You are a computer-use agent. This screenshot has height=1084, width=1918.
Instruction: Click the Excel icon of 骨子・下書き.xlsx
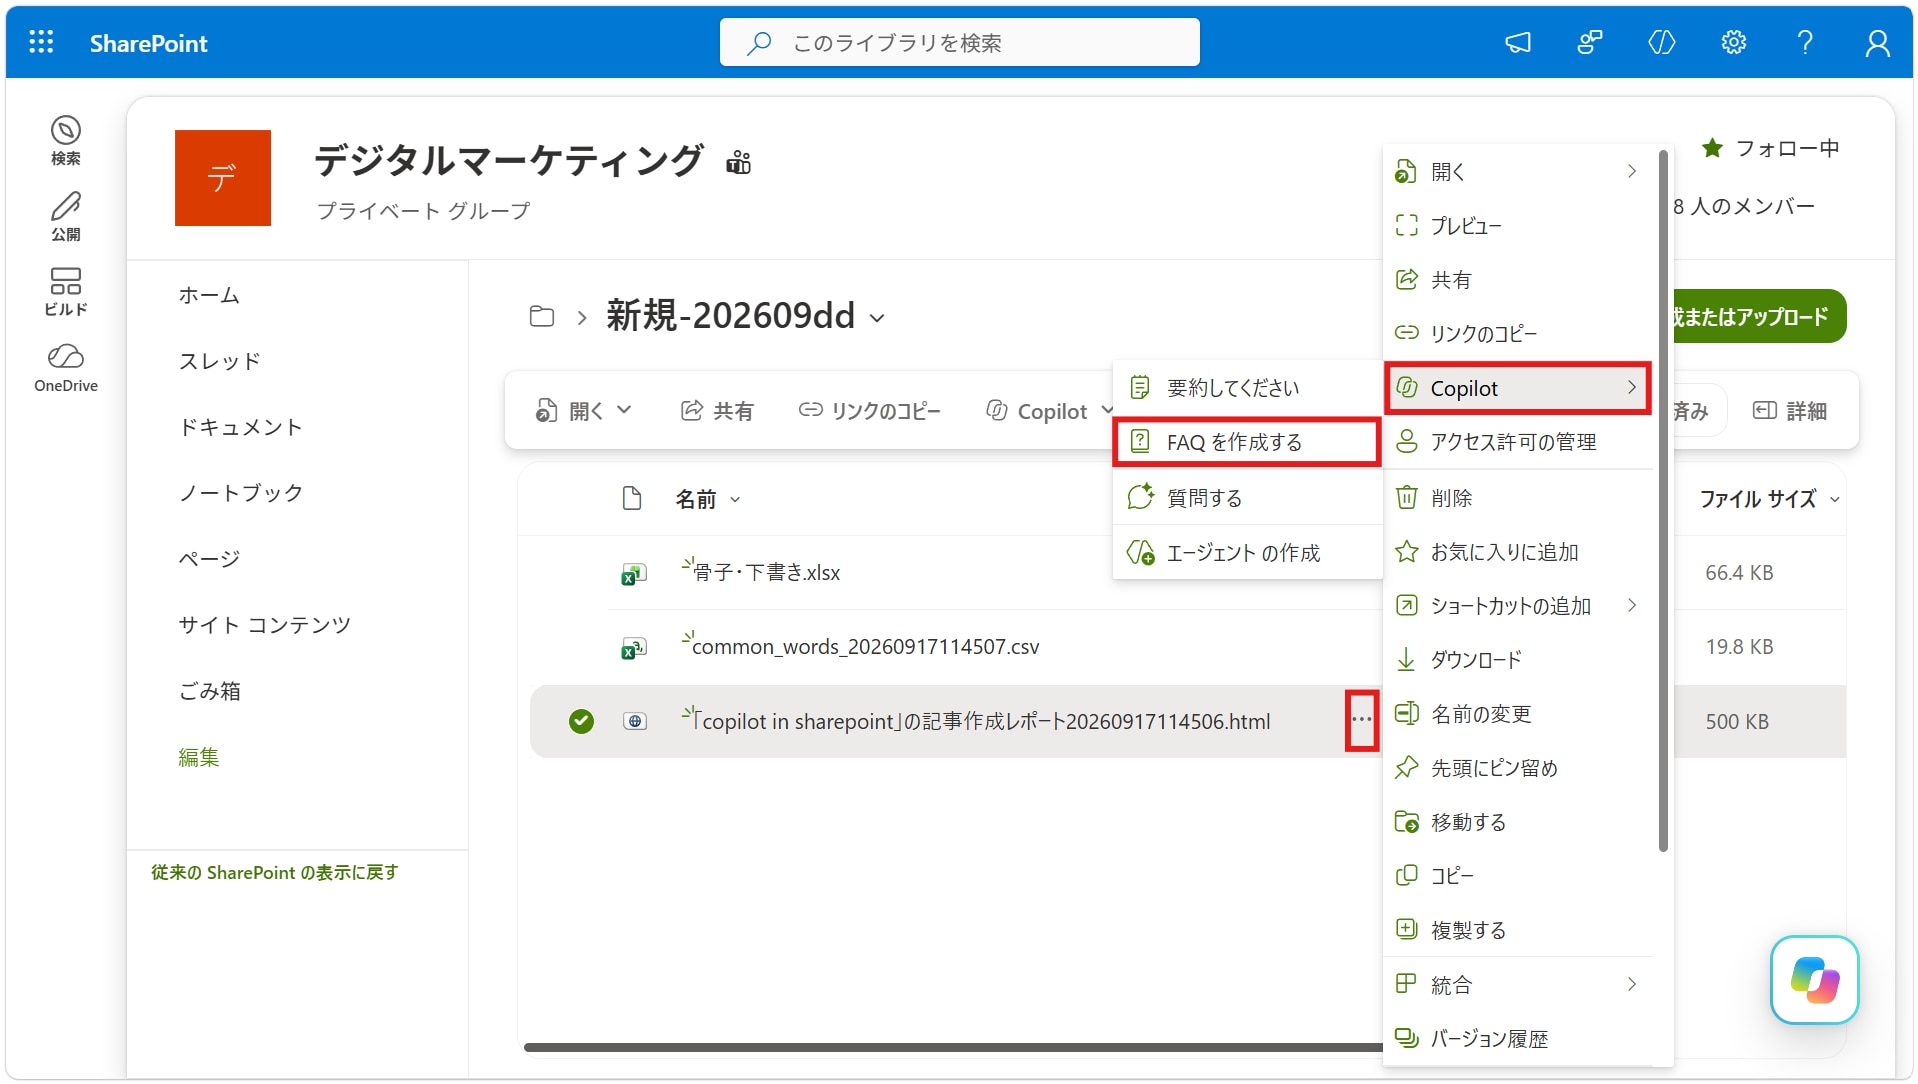point(634,573)
